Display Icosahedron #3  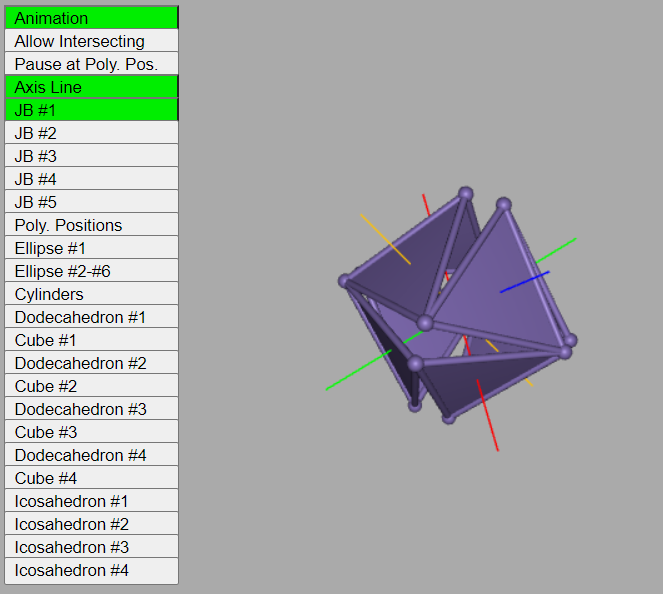coord(91,547)
